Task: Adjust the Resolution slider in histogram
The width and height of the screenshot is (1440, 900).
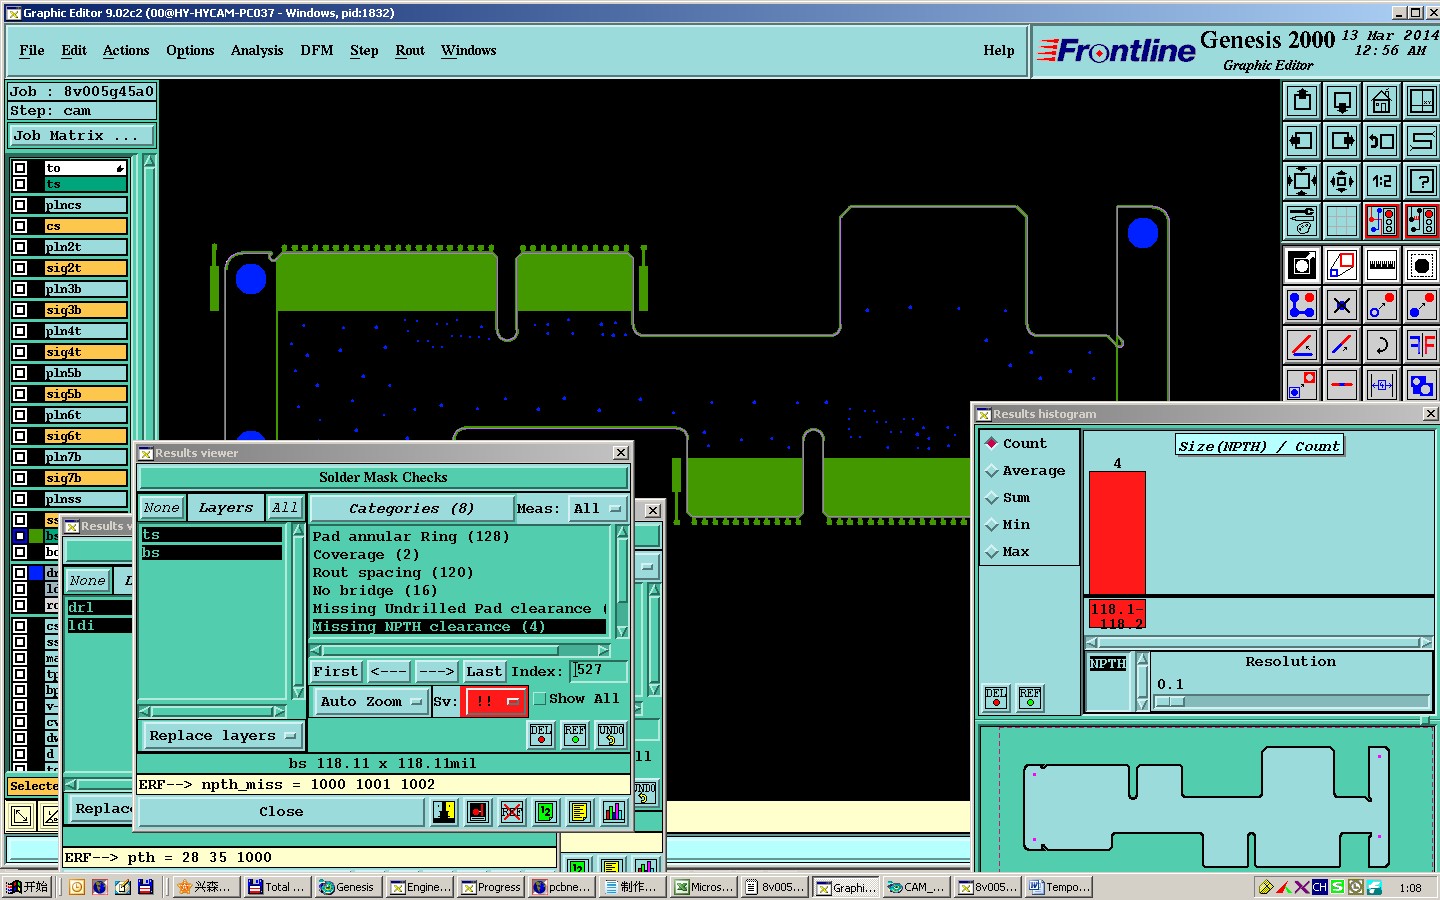Action: [x=1170, y=702]
